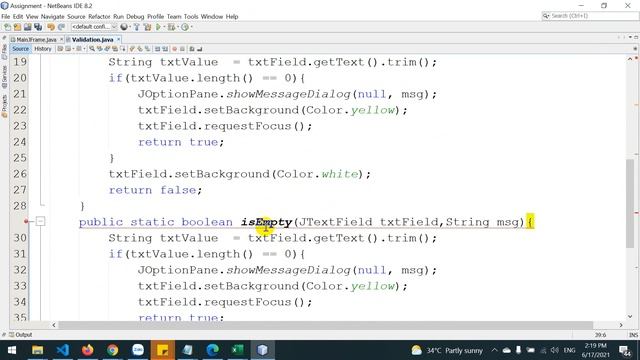
Task: Click the Uncomment icon in editor toolbar
Action: point(199,49)
